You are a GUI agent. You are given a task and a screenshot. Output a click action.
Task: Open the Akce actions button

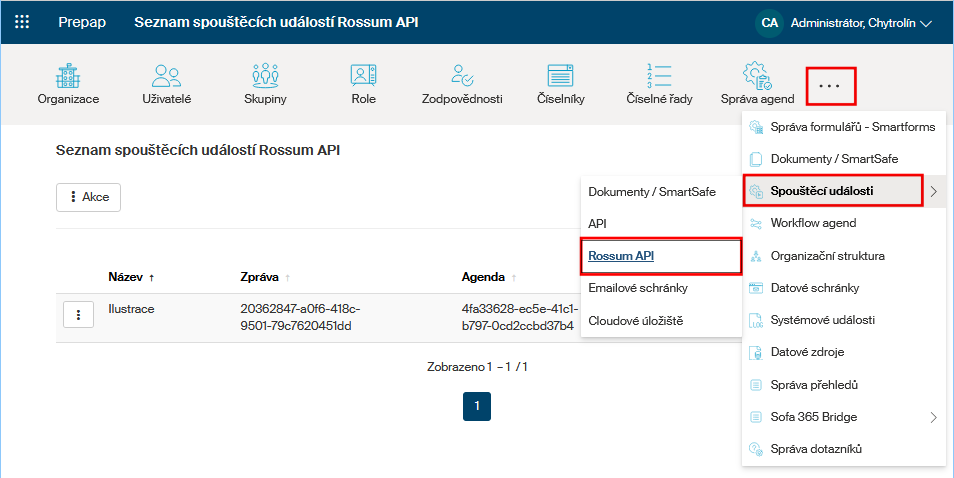point(88,197)
